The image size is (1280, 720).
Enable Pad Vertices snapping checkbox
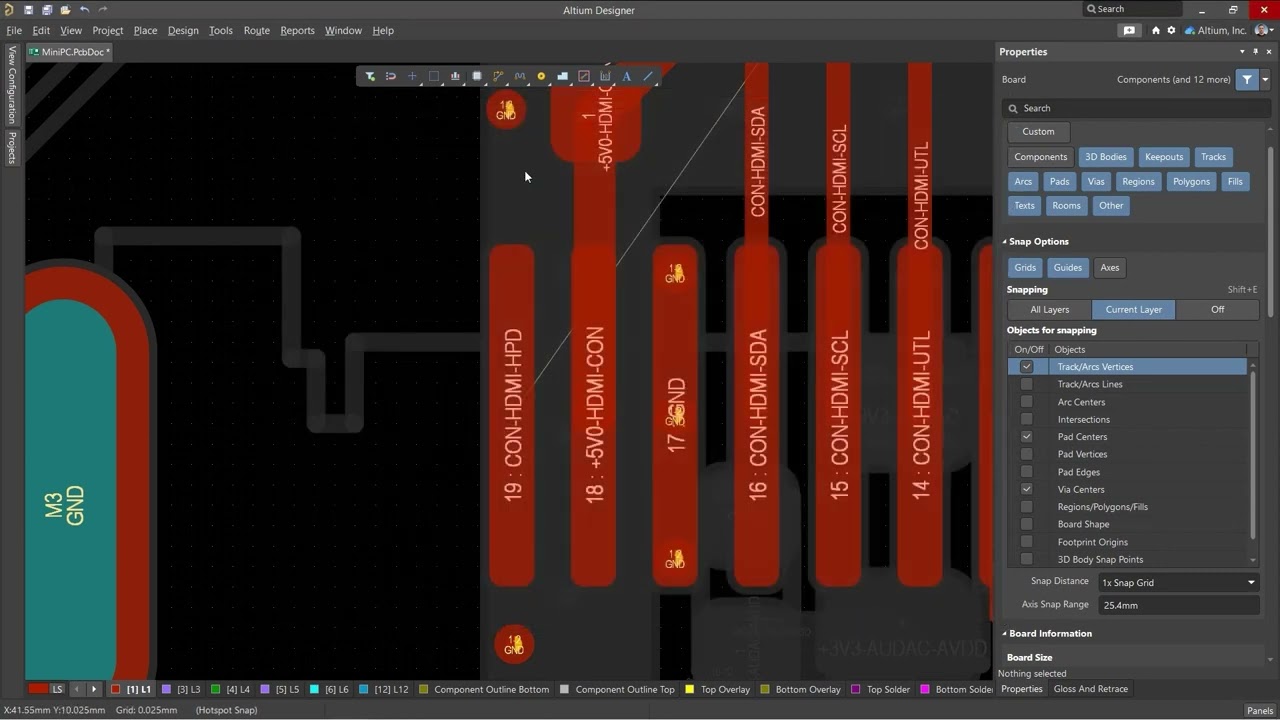(1026, 454)
